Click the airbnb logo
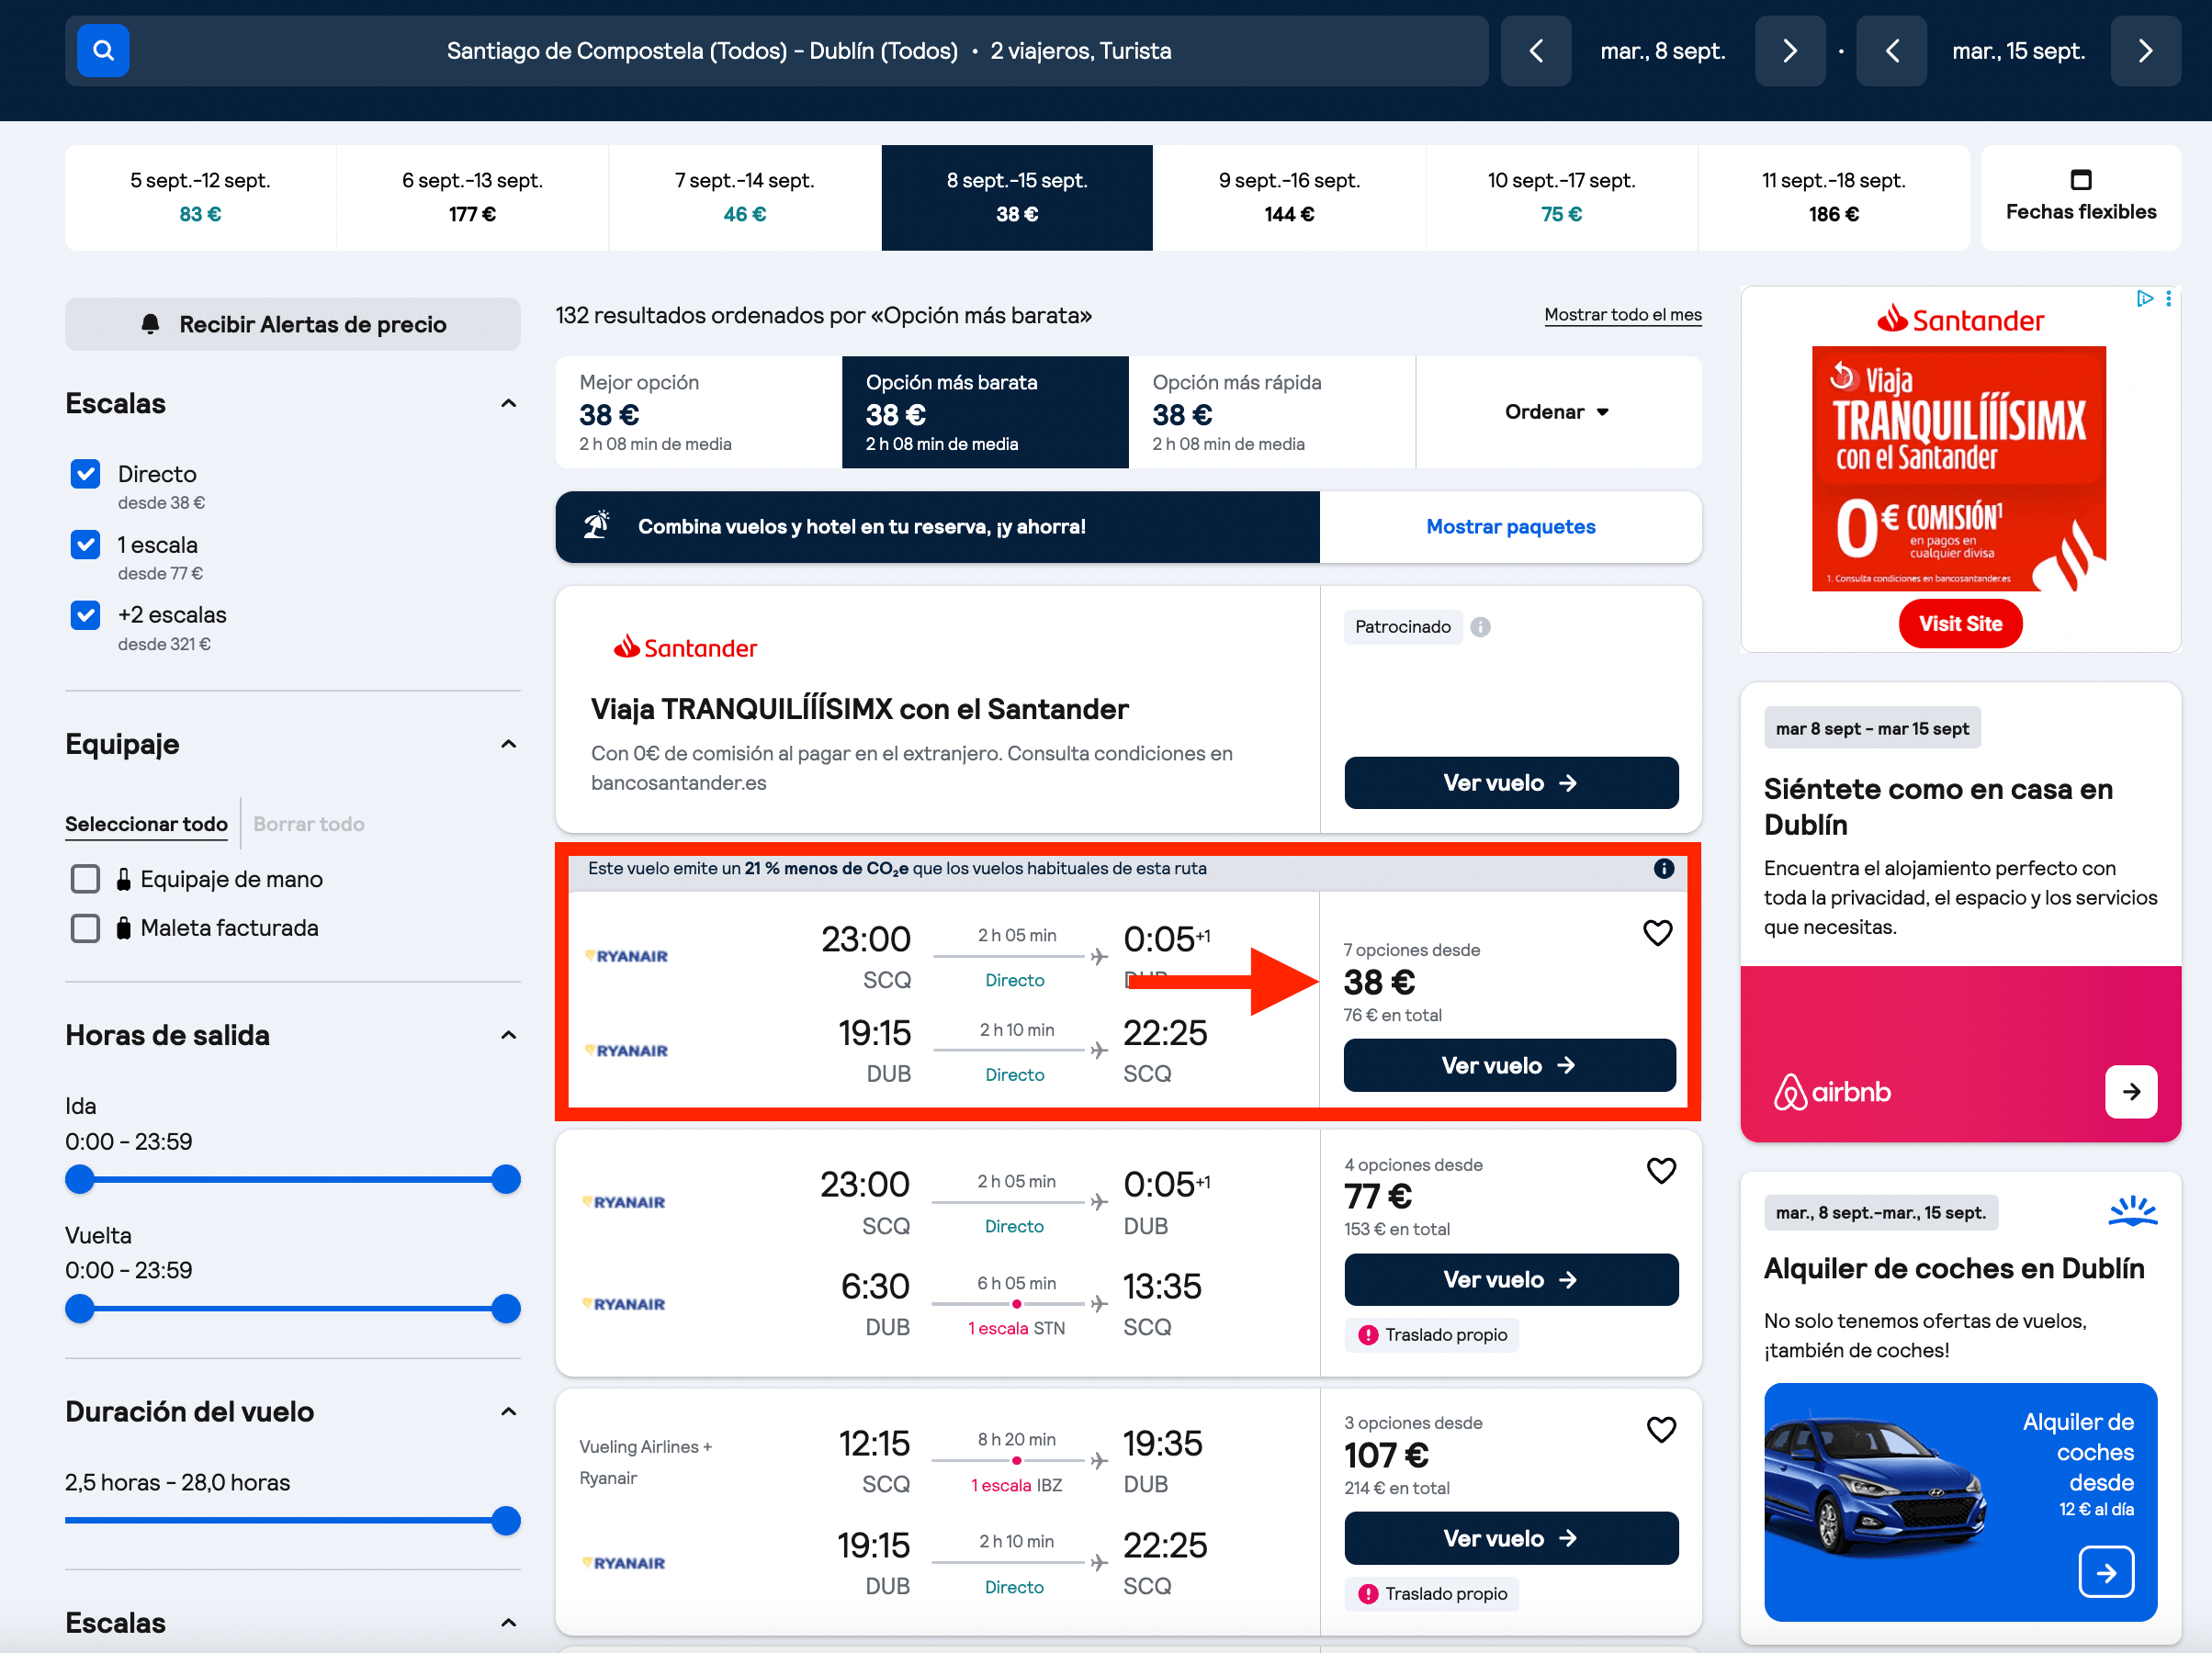 (x=1832, y=1092)
